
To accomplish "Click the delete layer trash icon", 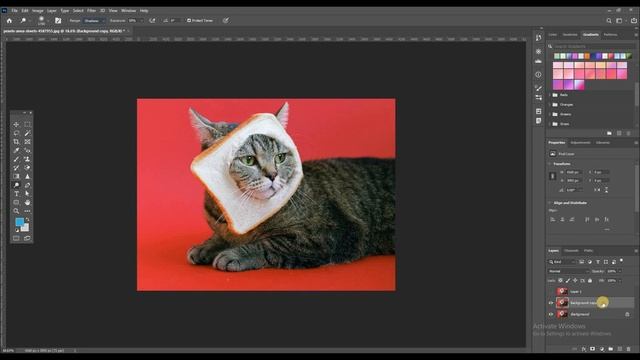I will (x=629, y=349).
